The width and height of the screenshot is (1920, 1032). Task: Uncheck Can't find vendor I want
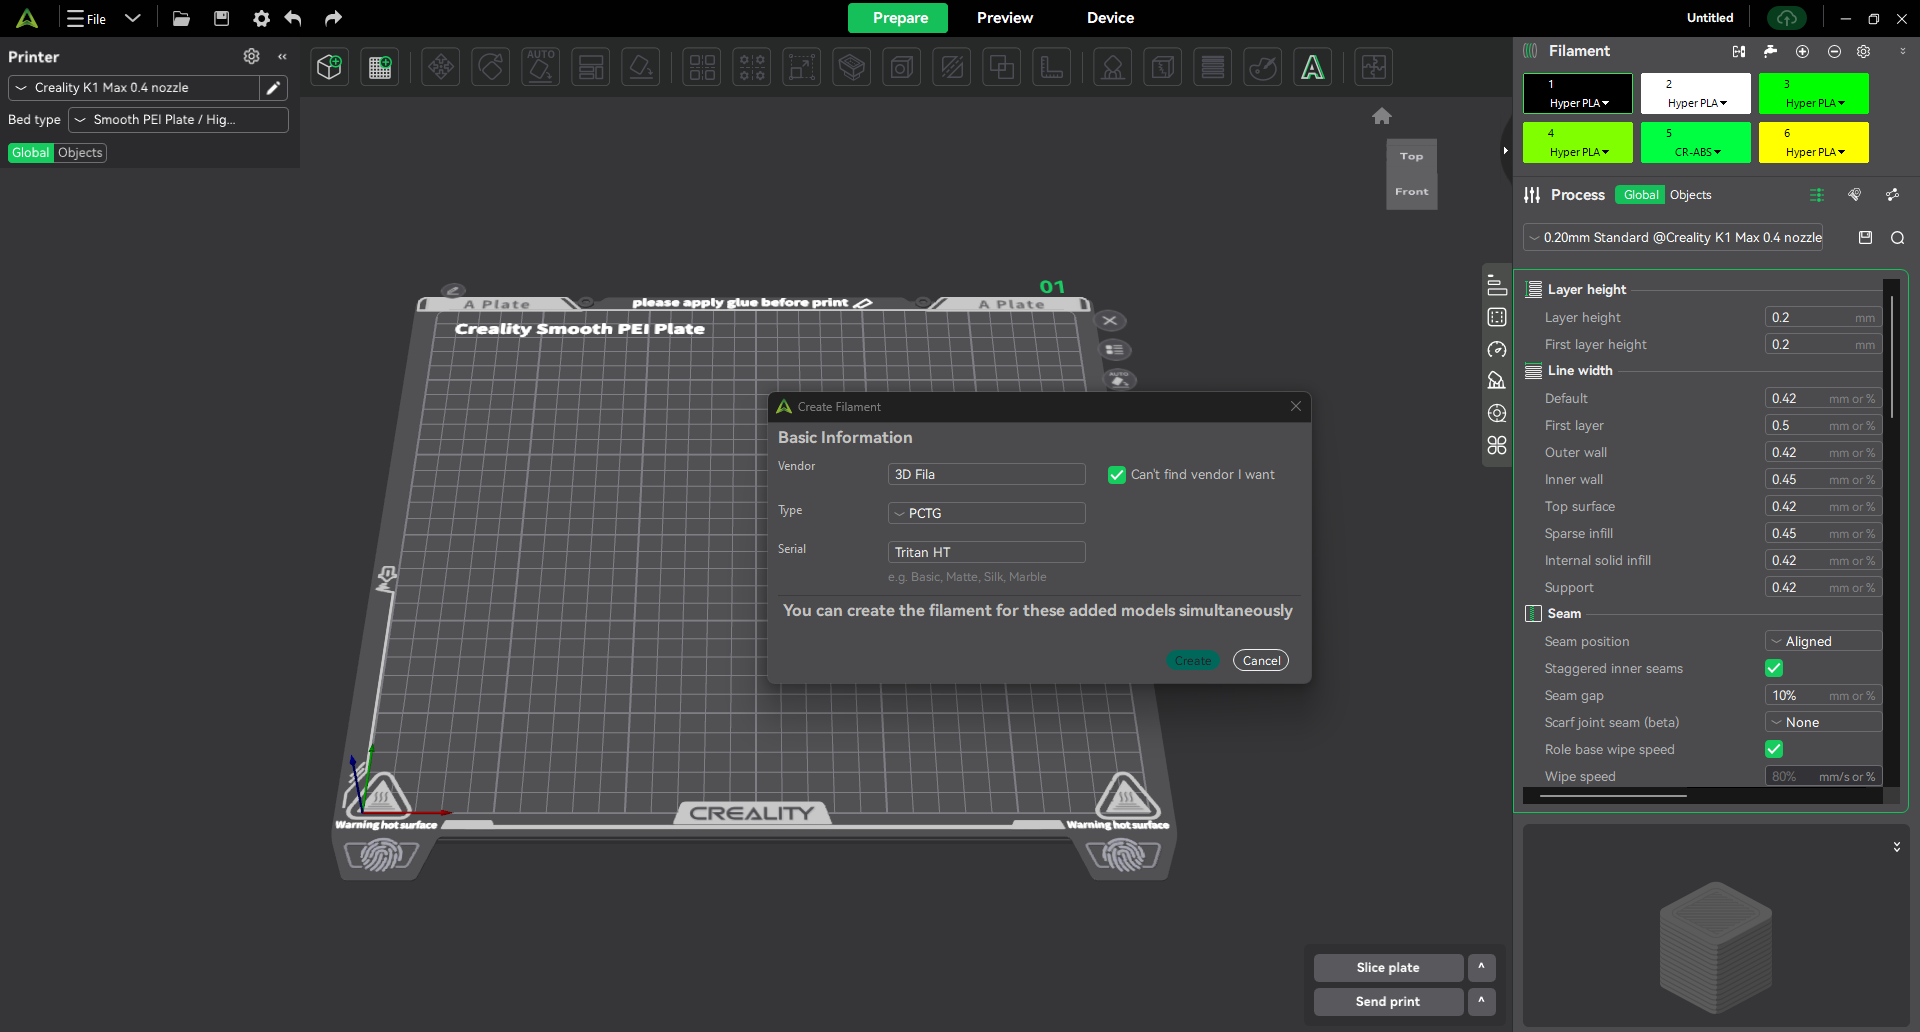tap(1117, 475)
